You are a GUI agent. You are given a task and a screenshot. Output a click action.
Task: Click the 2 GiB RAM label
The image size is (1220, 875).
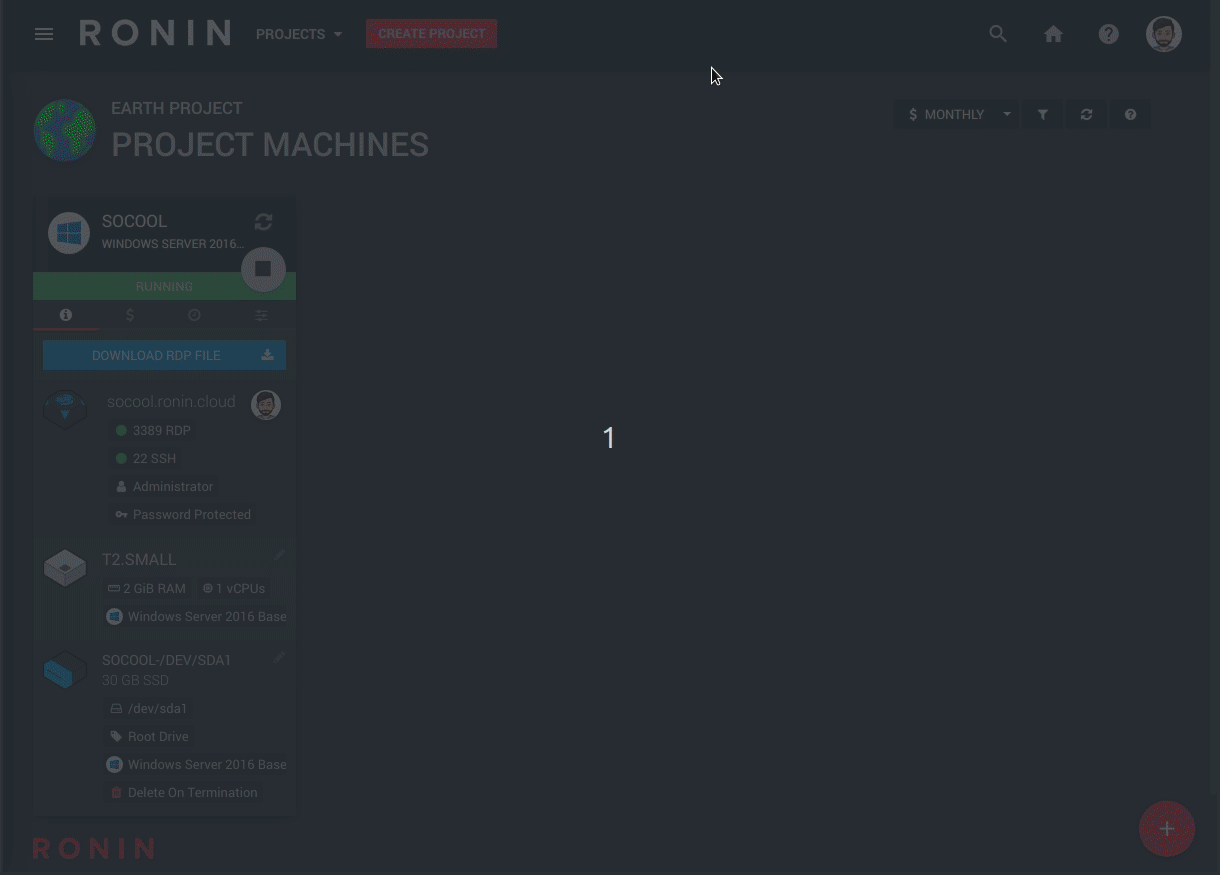click(x=147, y=589)
